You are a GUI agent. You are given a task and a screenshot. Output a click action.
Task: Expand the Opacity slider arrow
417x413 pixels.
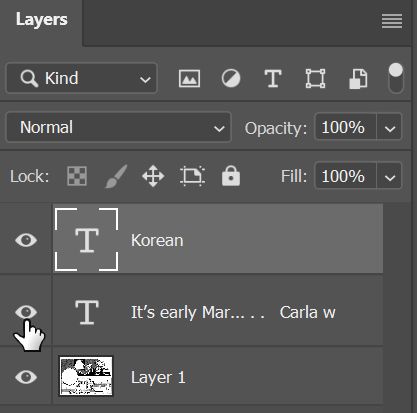tap(389, 128)
